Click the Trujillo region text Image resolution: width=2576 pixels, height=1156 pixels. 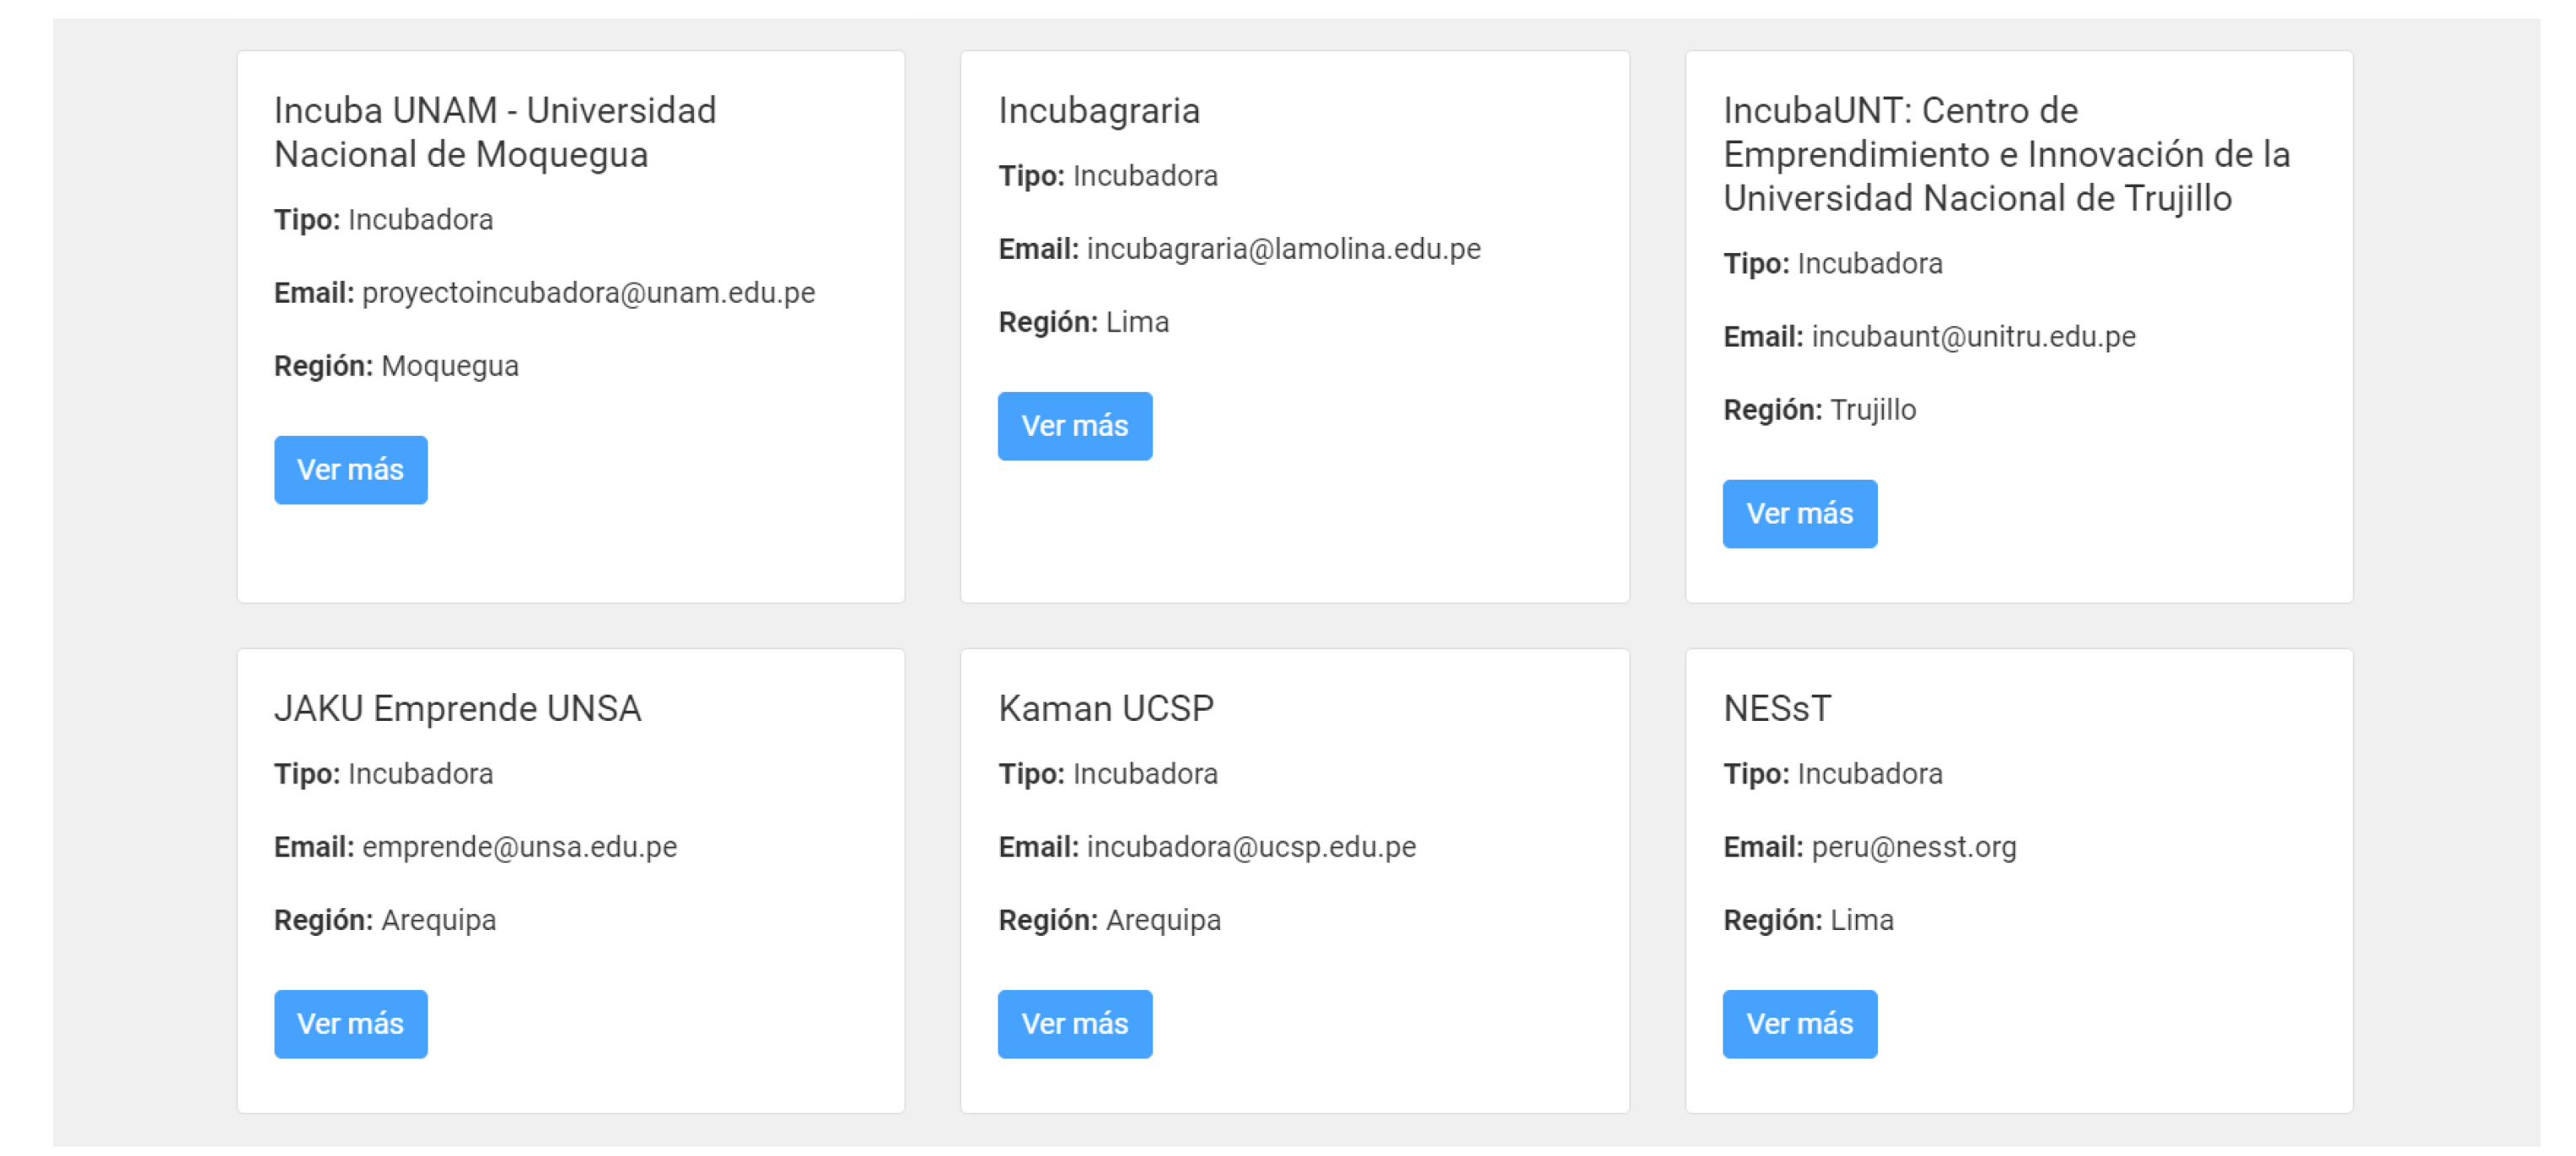point(1872,410)
